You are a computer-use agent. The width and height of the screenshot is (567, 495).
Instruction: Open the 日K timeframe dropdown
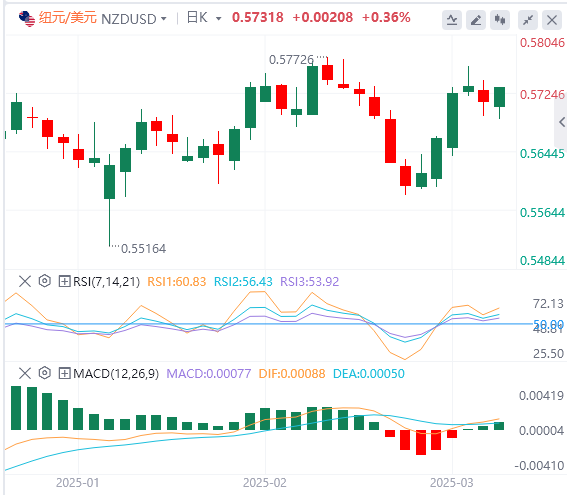point(204,18)
